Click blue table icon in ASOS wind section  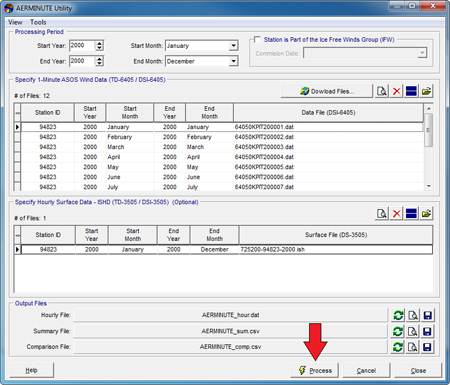click(411, 91)
